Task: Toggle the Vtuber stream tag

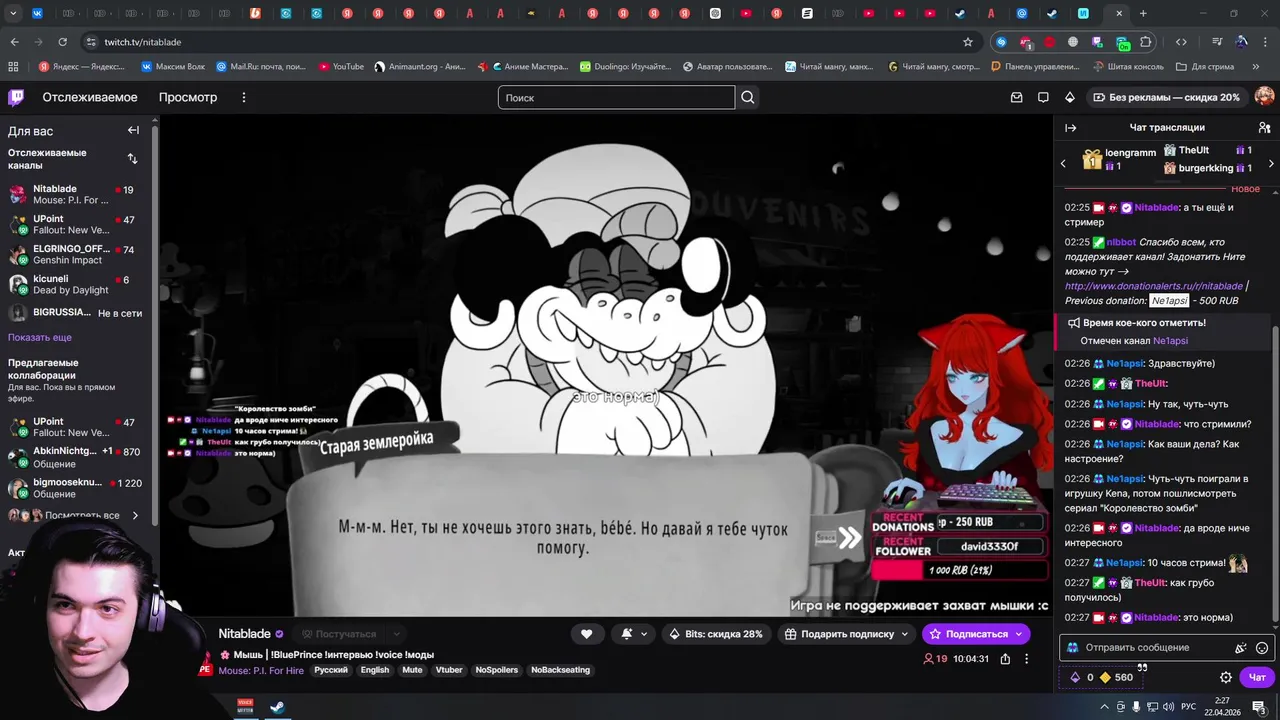Action: coord(449,670)
